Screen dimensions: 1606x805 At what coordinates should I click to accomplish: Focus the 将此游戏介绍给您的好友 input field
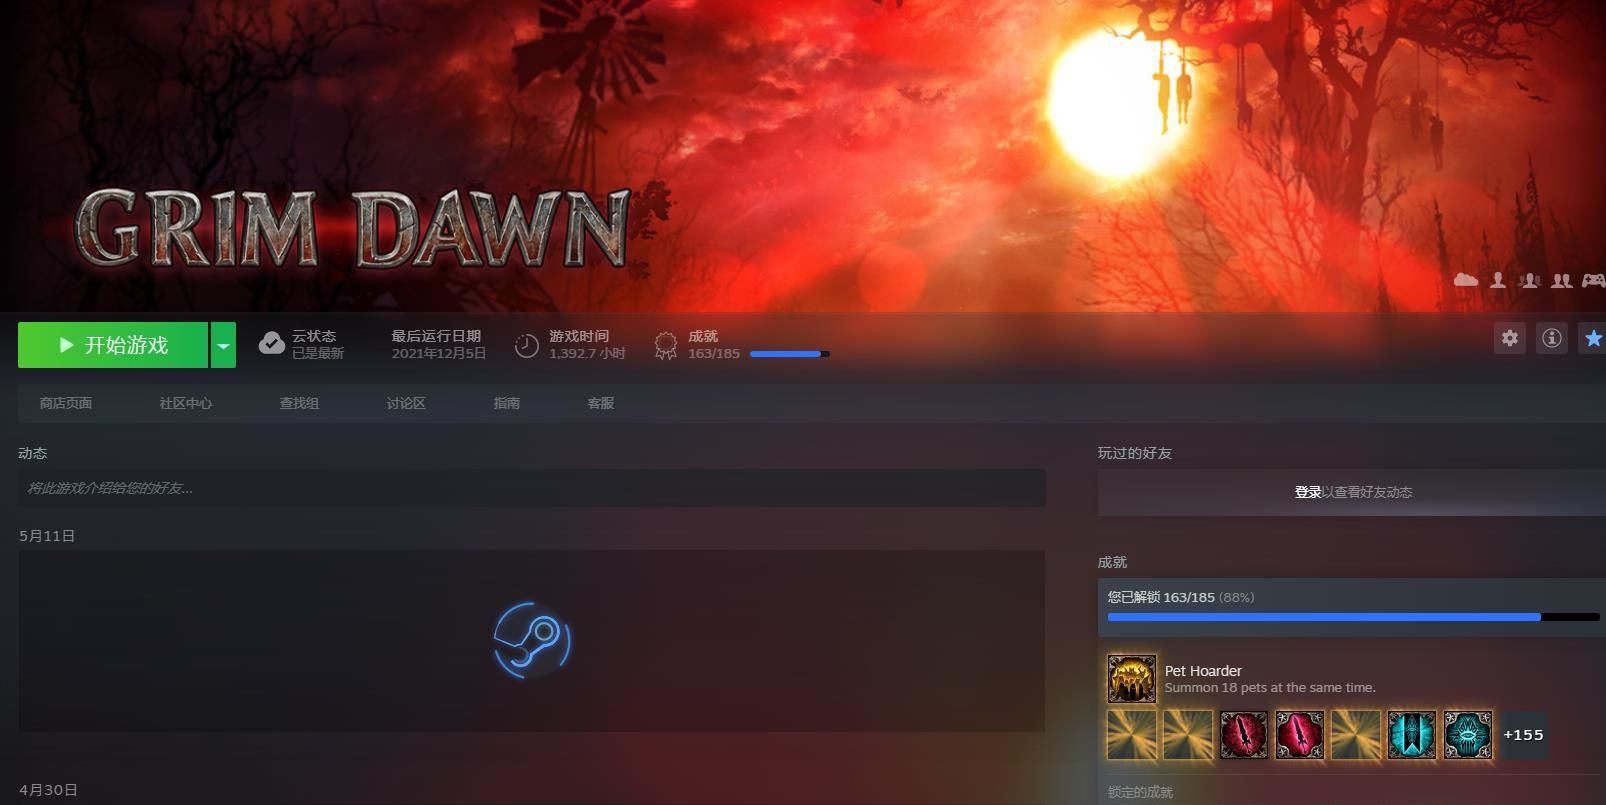click(x=532, y=488)
